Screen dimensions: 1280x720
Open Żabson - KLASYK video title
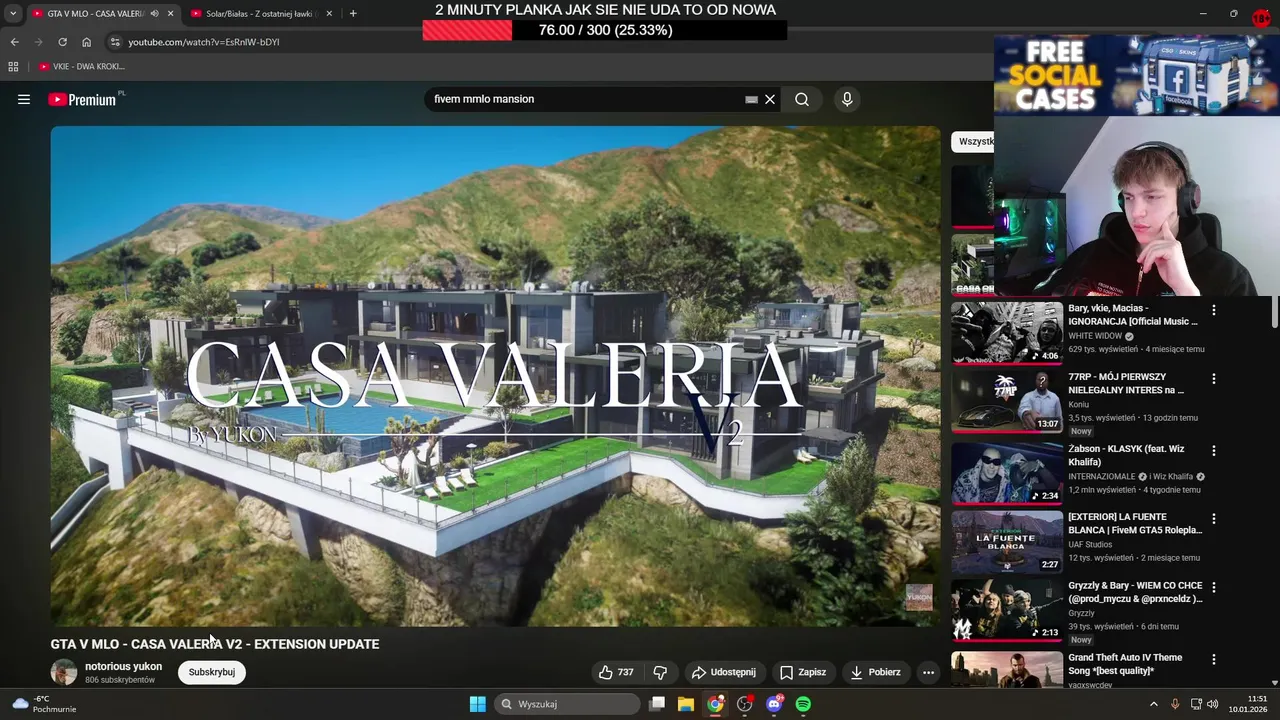[x=1126, y=456]
